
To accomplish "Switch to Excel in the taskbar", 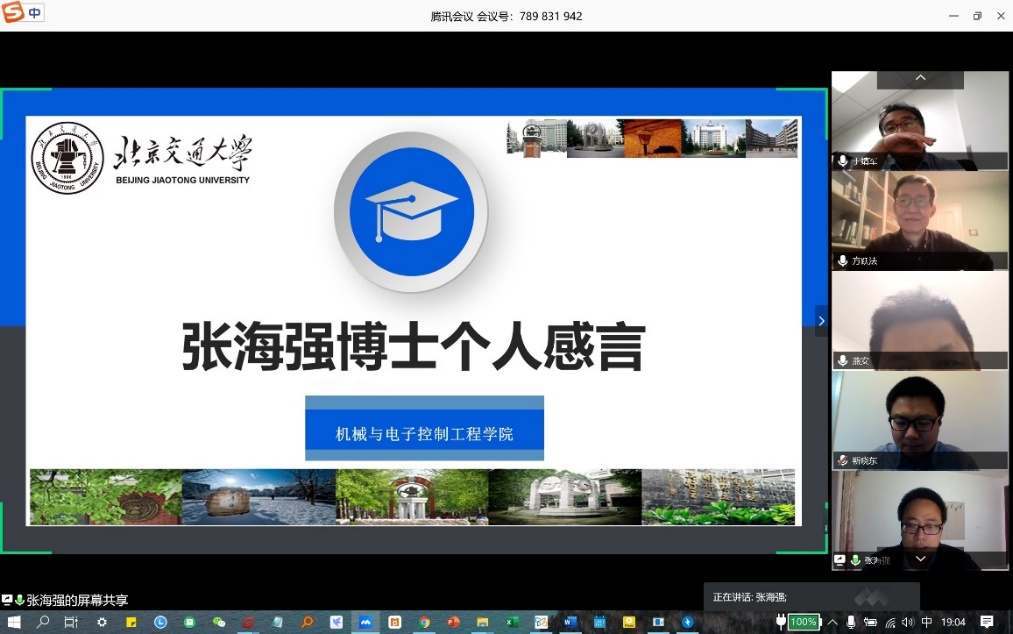I will click(512, 622).
